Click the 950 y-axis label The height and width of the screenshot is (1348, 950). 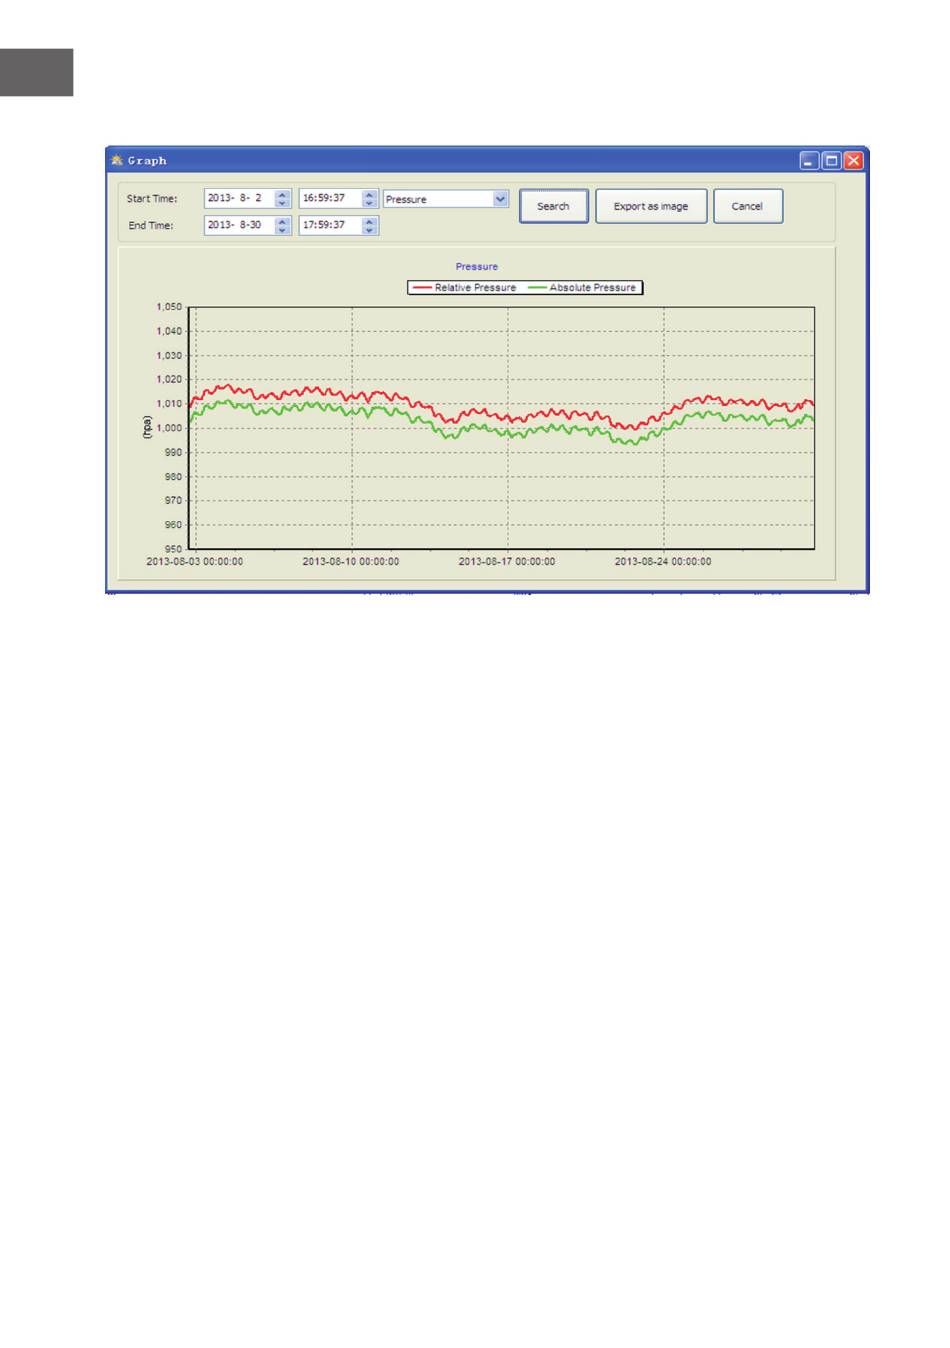[x=174, y=549]
